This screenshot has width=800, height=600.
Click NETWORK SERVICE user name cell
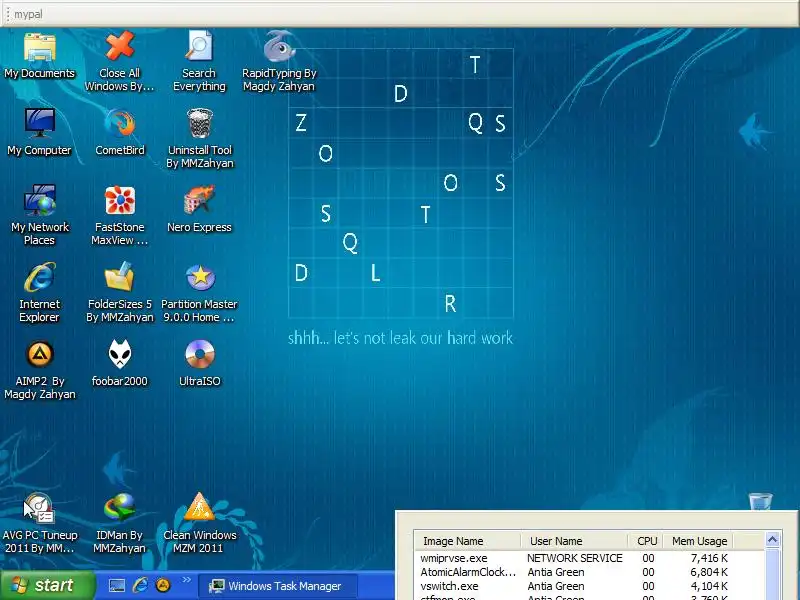(x=574, y=558)
